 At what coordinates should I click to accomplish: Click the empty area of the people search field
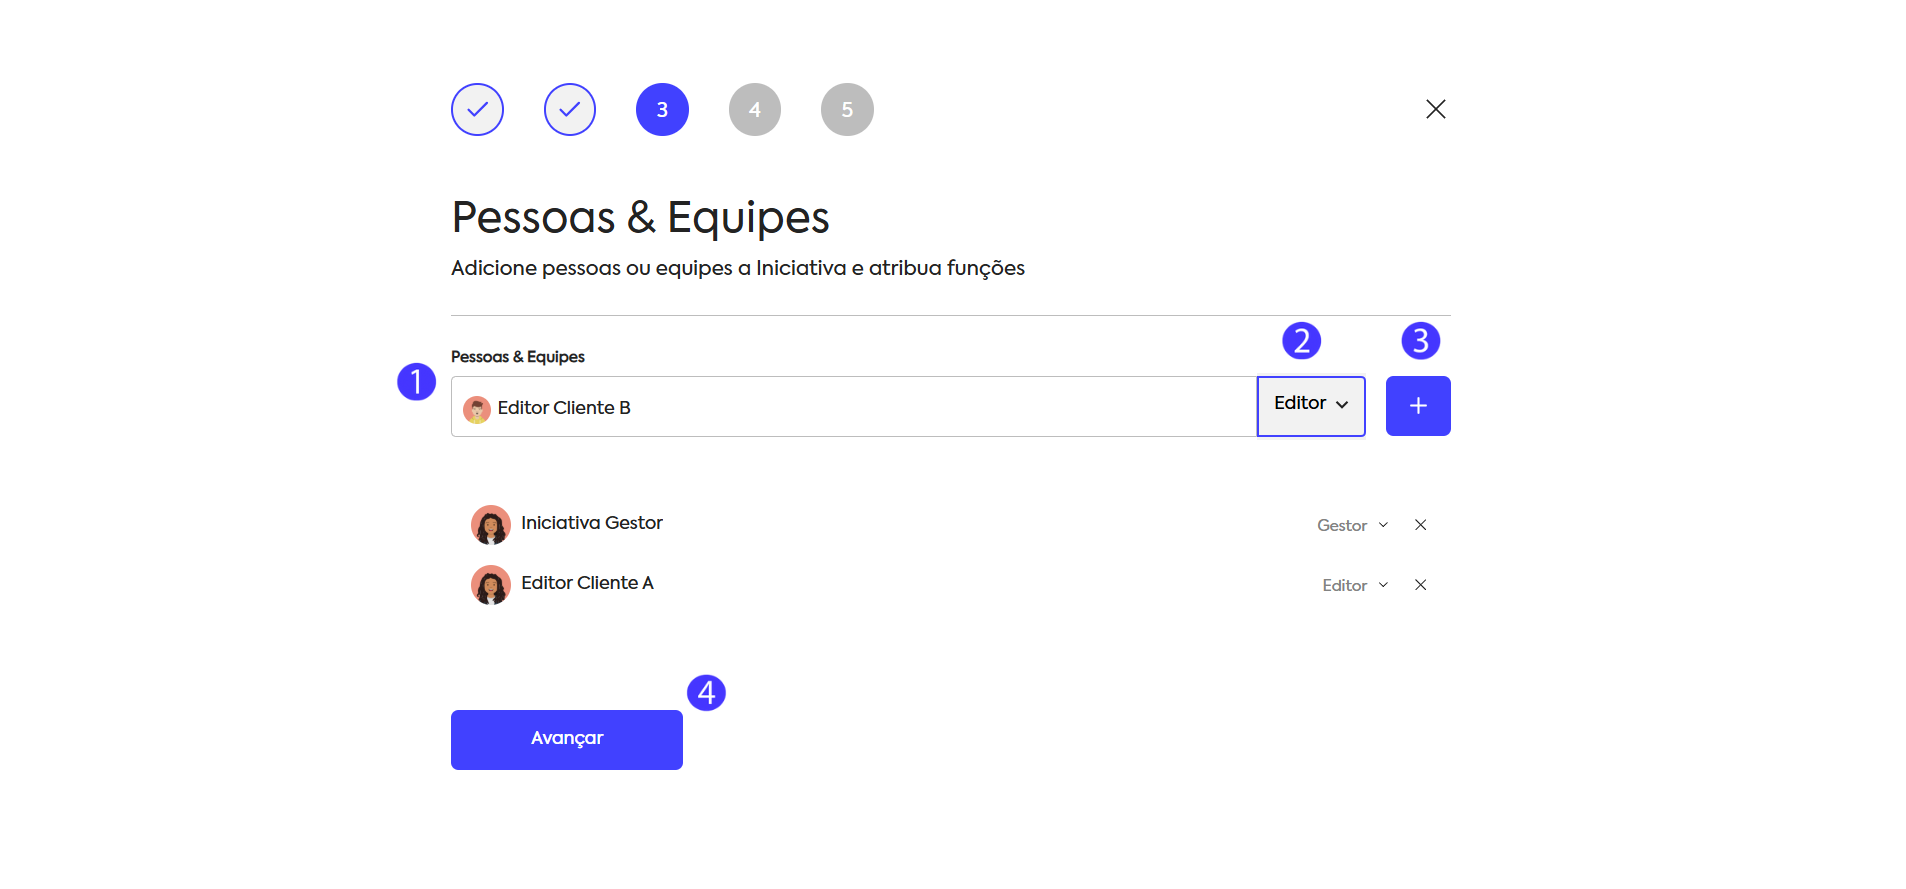coord(940,407)
